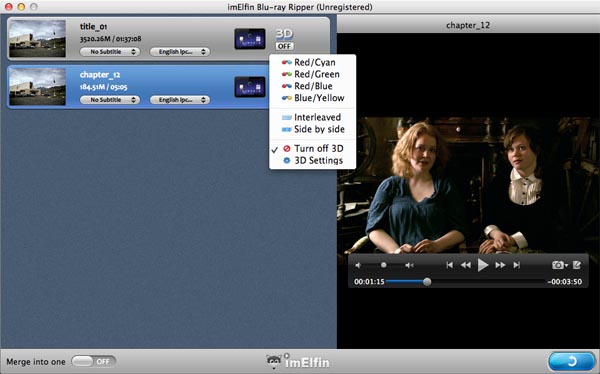This screenshot has width=600, height=374.
Task: Open the subtitle dropdown for chapter_12
Action: click(x=110, y=100)
